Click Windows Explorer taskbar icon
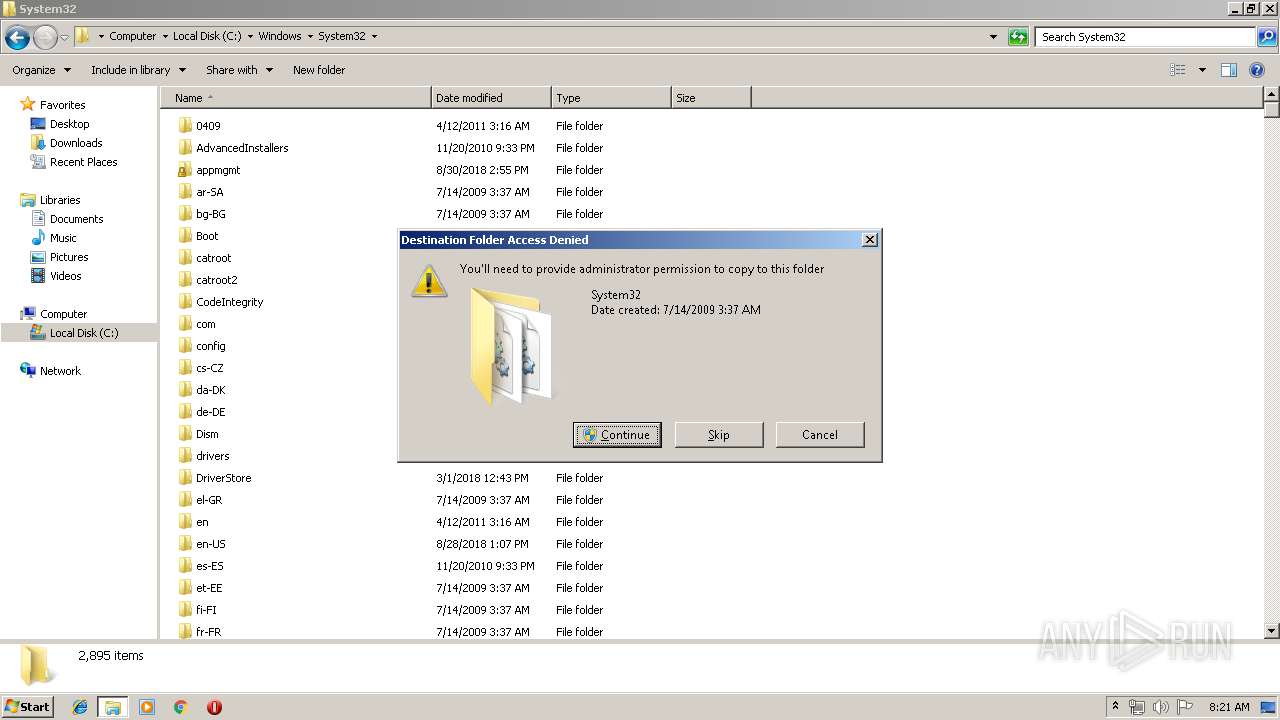The image size is (1280, 720). pyautogui.click(x=113, y=707)
